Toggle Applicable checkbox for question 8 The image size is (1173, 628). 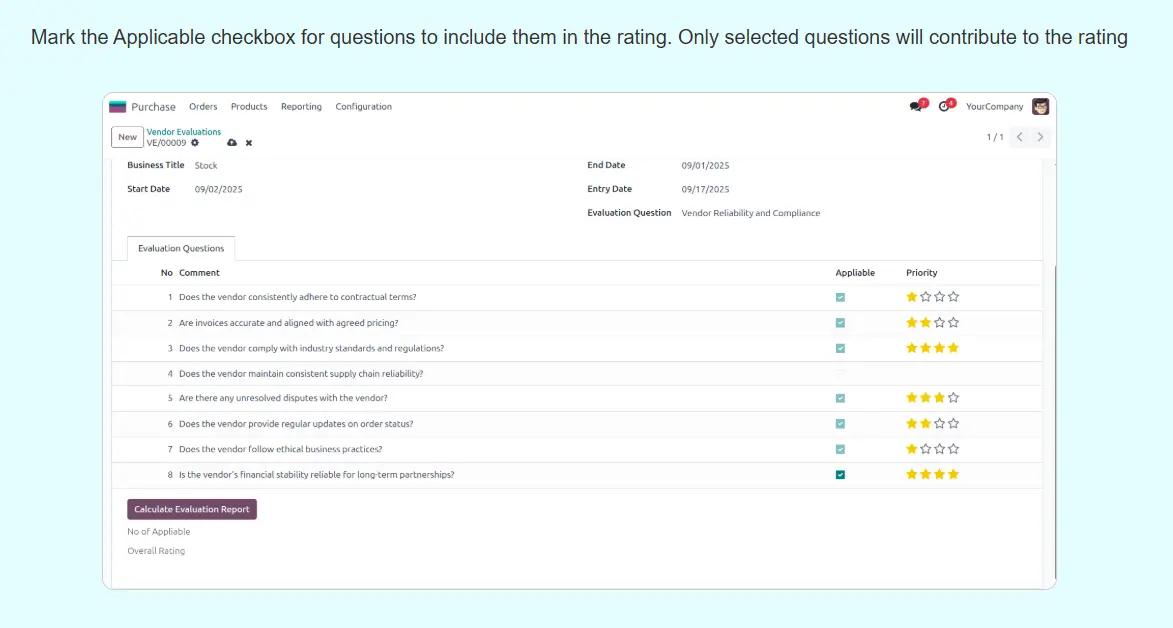(x=840, y=475)
